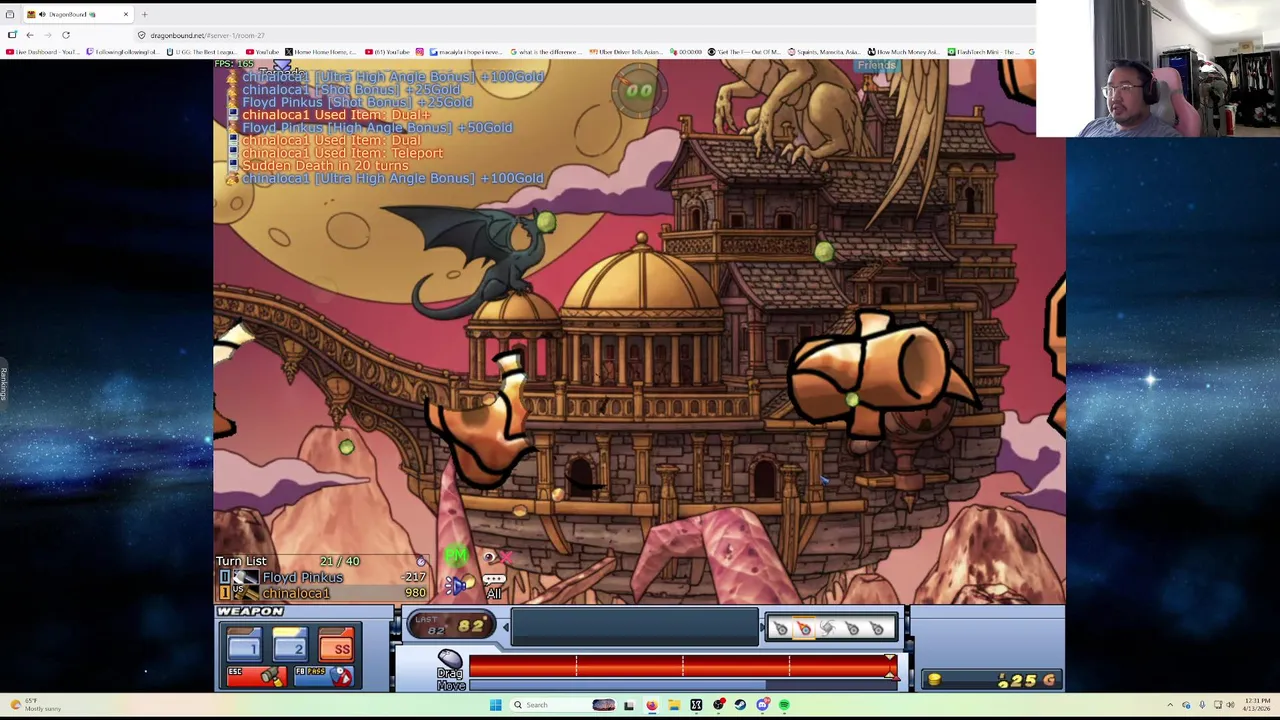This screenshot has width=1280, height=720.
Task: Reload the page
Action: (66, 35)
